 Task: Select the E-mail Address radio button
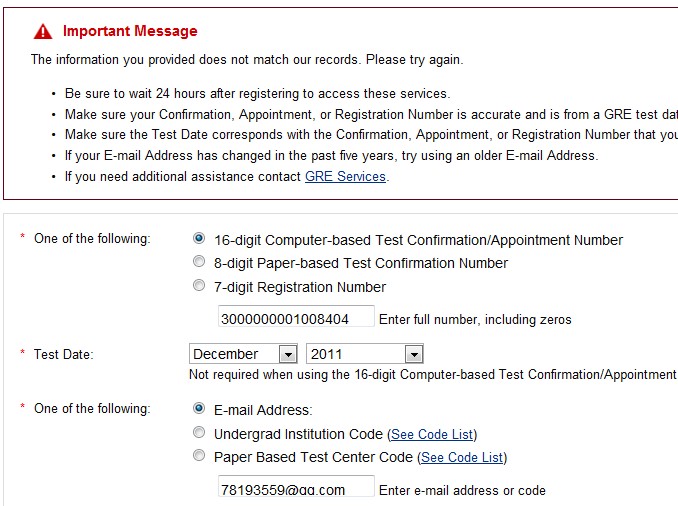(199, 409)
